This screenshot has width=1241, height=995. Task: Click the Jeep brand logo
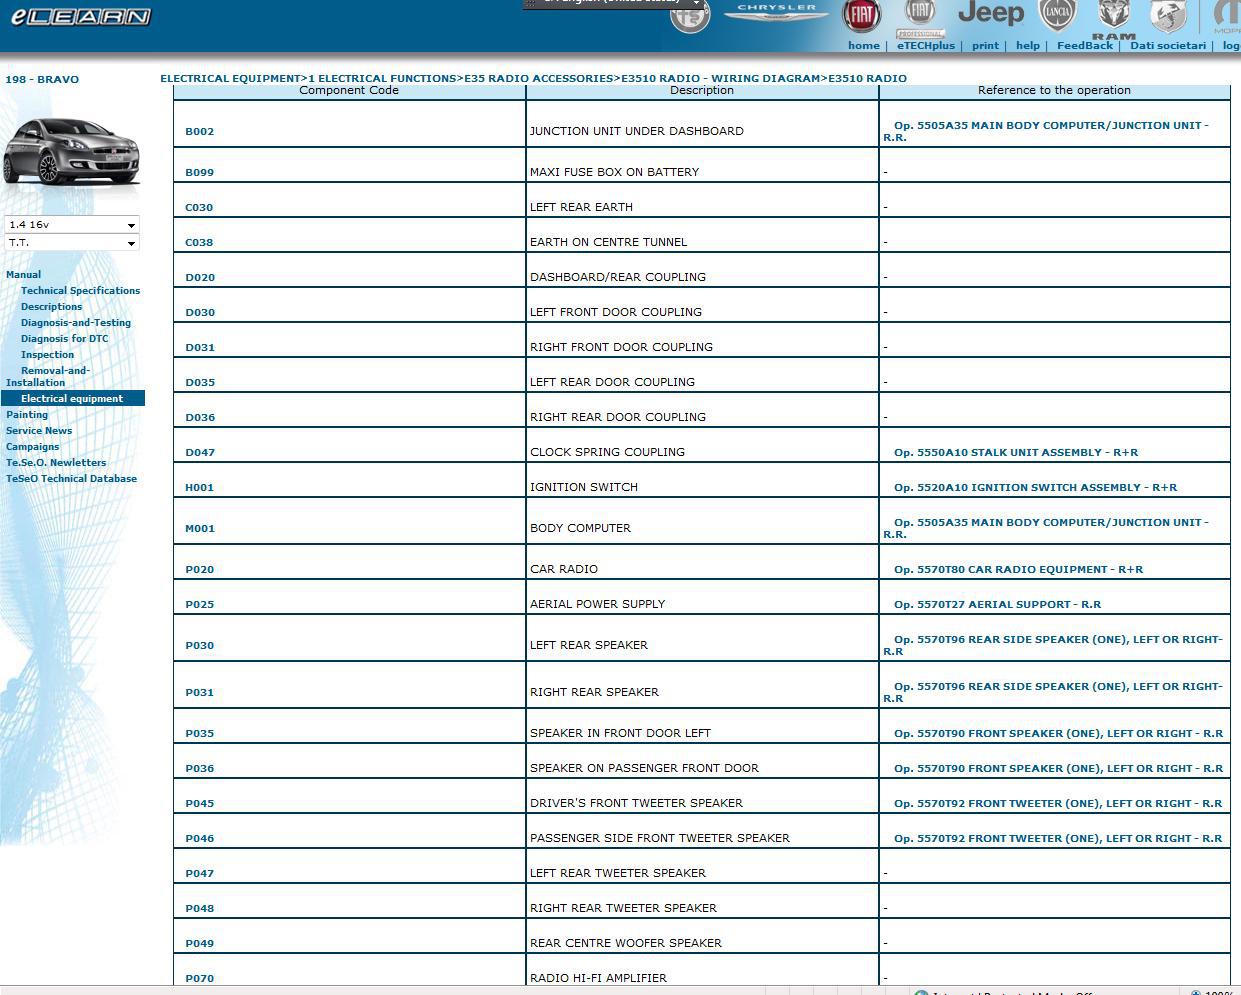tap(990, 13)
